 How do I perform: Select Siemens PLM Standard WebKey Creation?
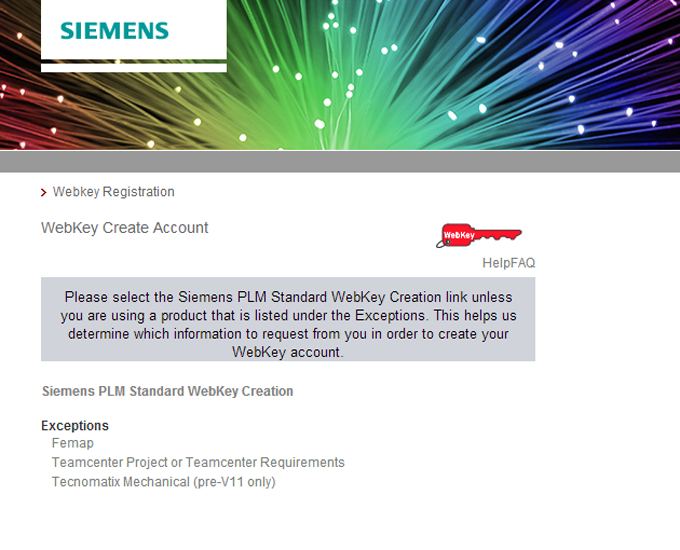[x=168, y=391]
